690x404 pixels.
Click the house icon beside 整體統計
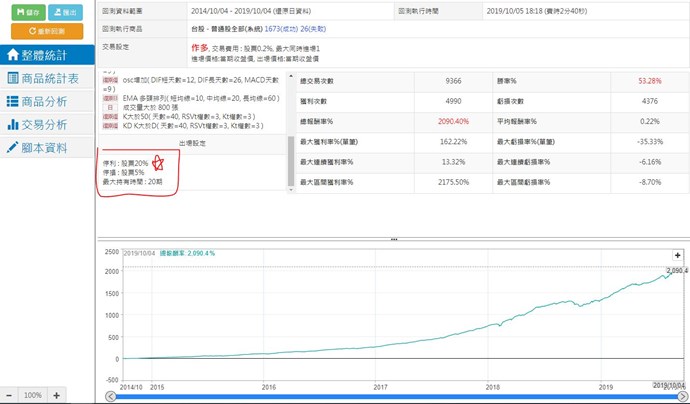click(x=13, y=55)
